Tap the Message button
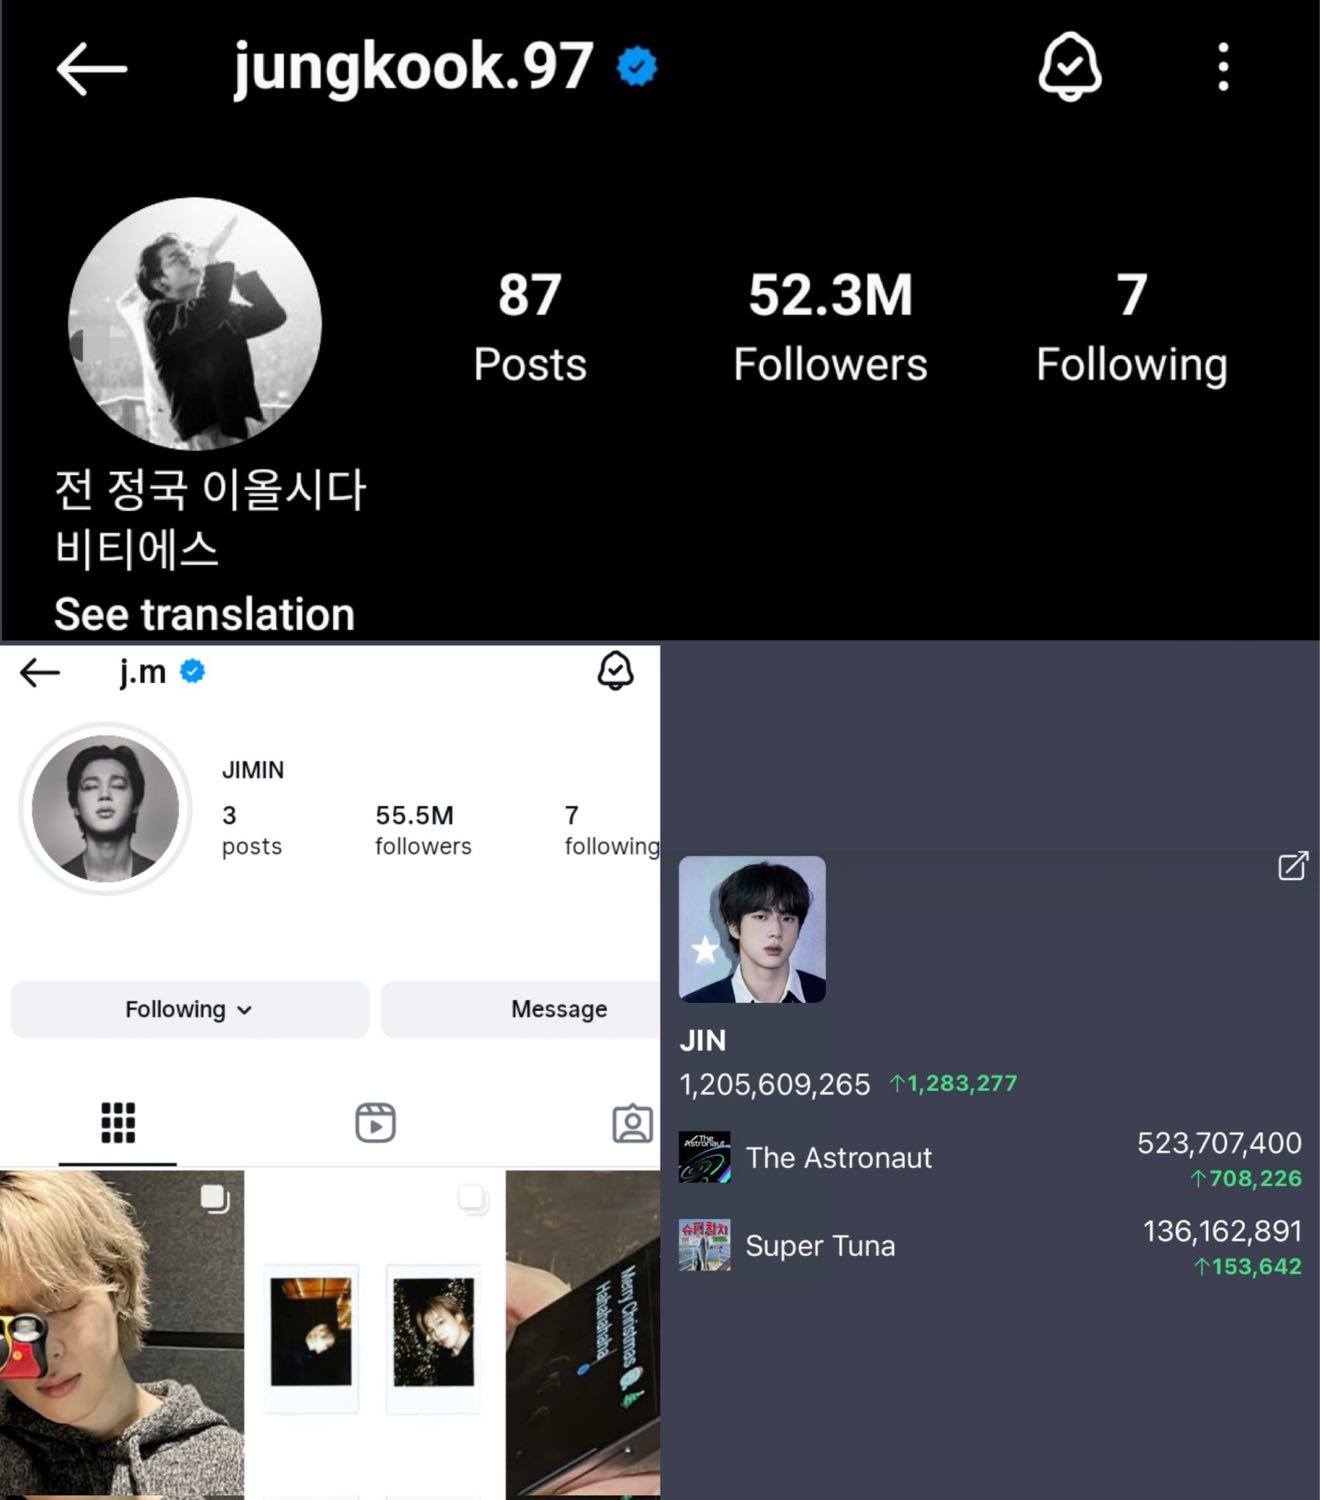 point(559,1009)
